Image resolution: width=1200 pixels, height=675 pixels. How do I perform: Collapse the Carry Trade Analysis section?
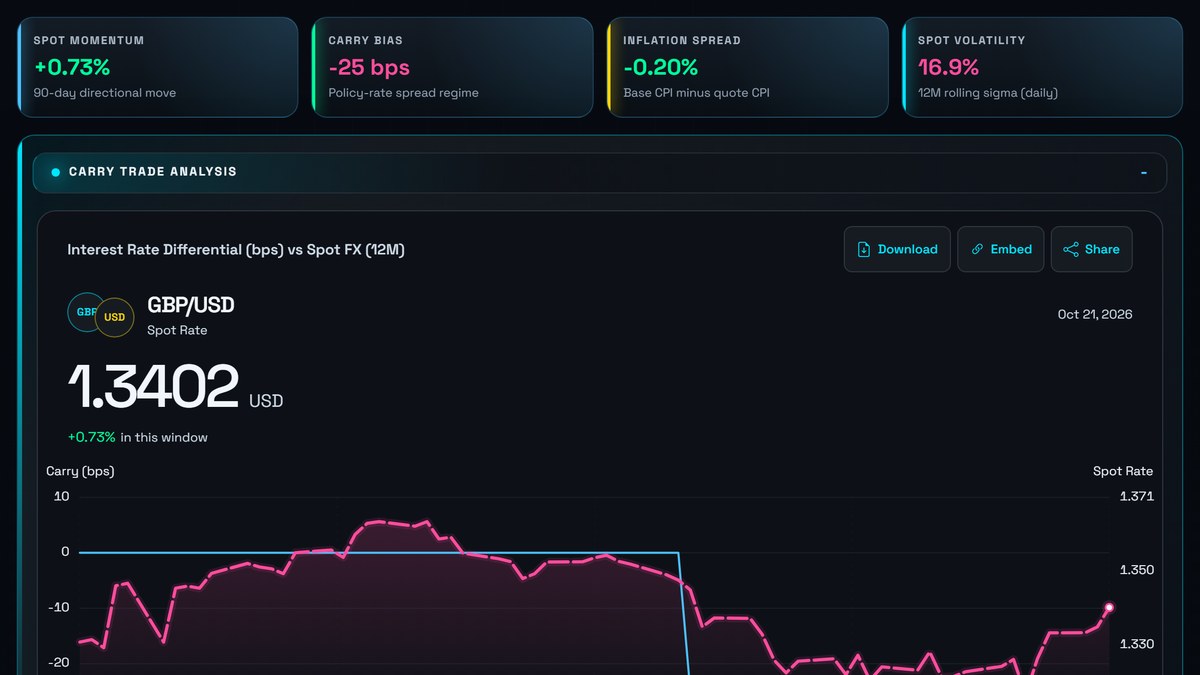click(x=1144, y=172)
